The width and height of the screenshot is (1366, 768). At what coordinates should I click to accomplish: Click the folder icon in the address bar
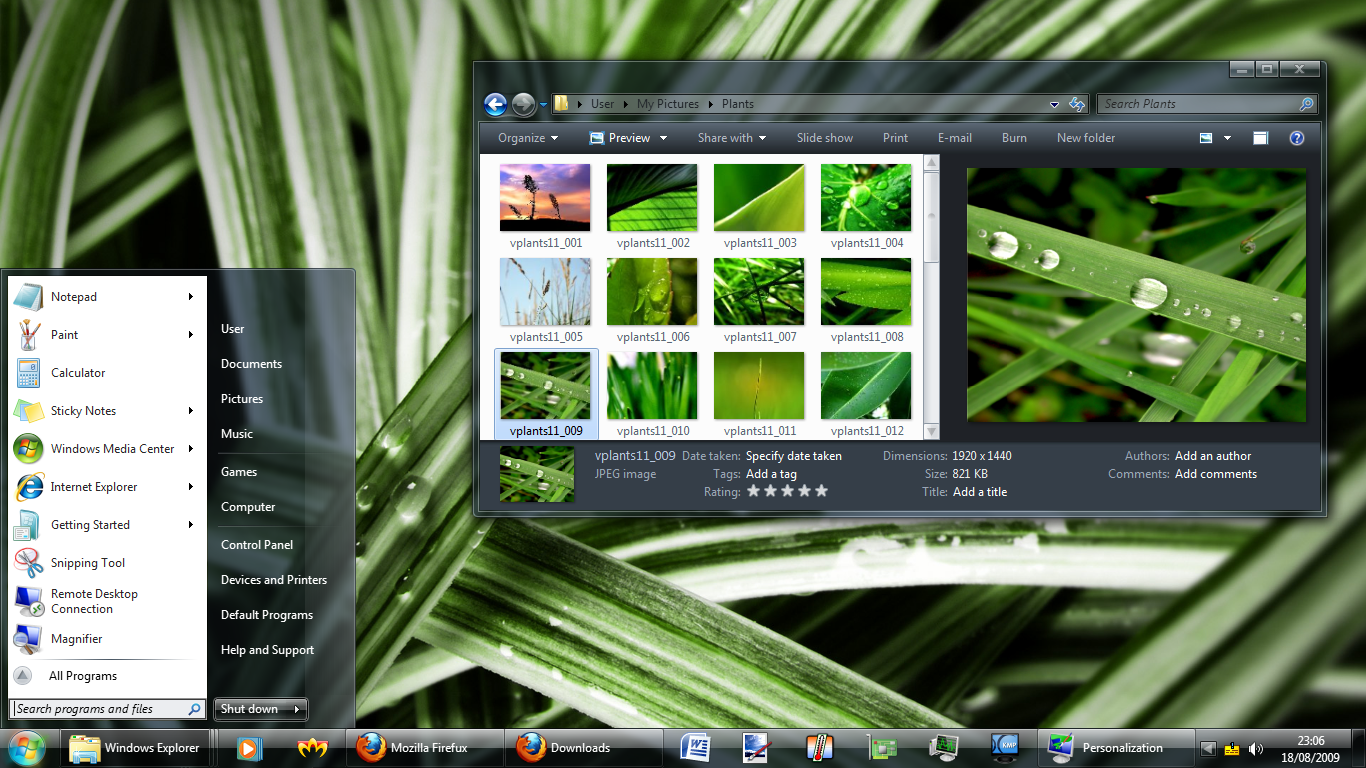click(562, 103)
